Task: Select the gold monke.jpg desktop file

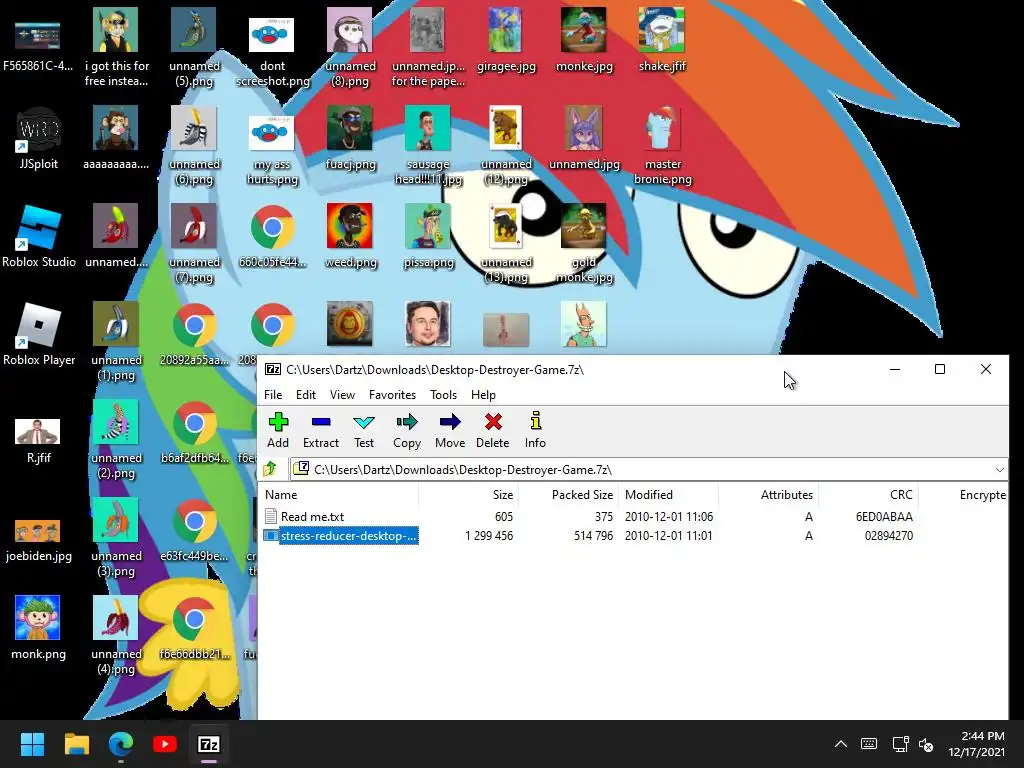Action: point(584,243)
